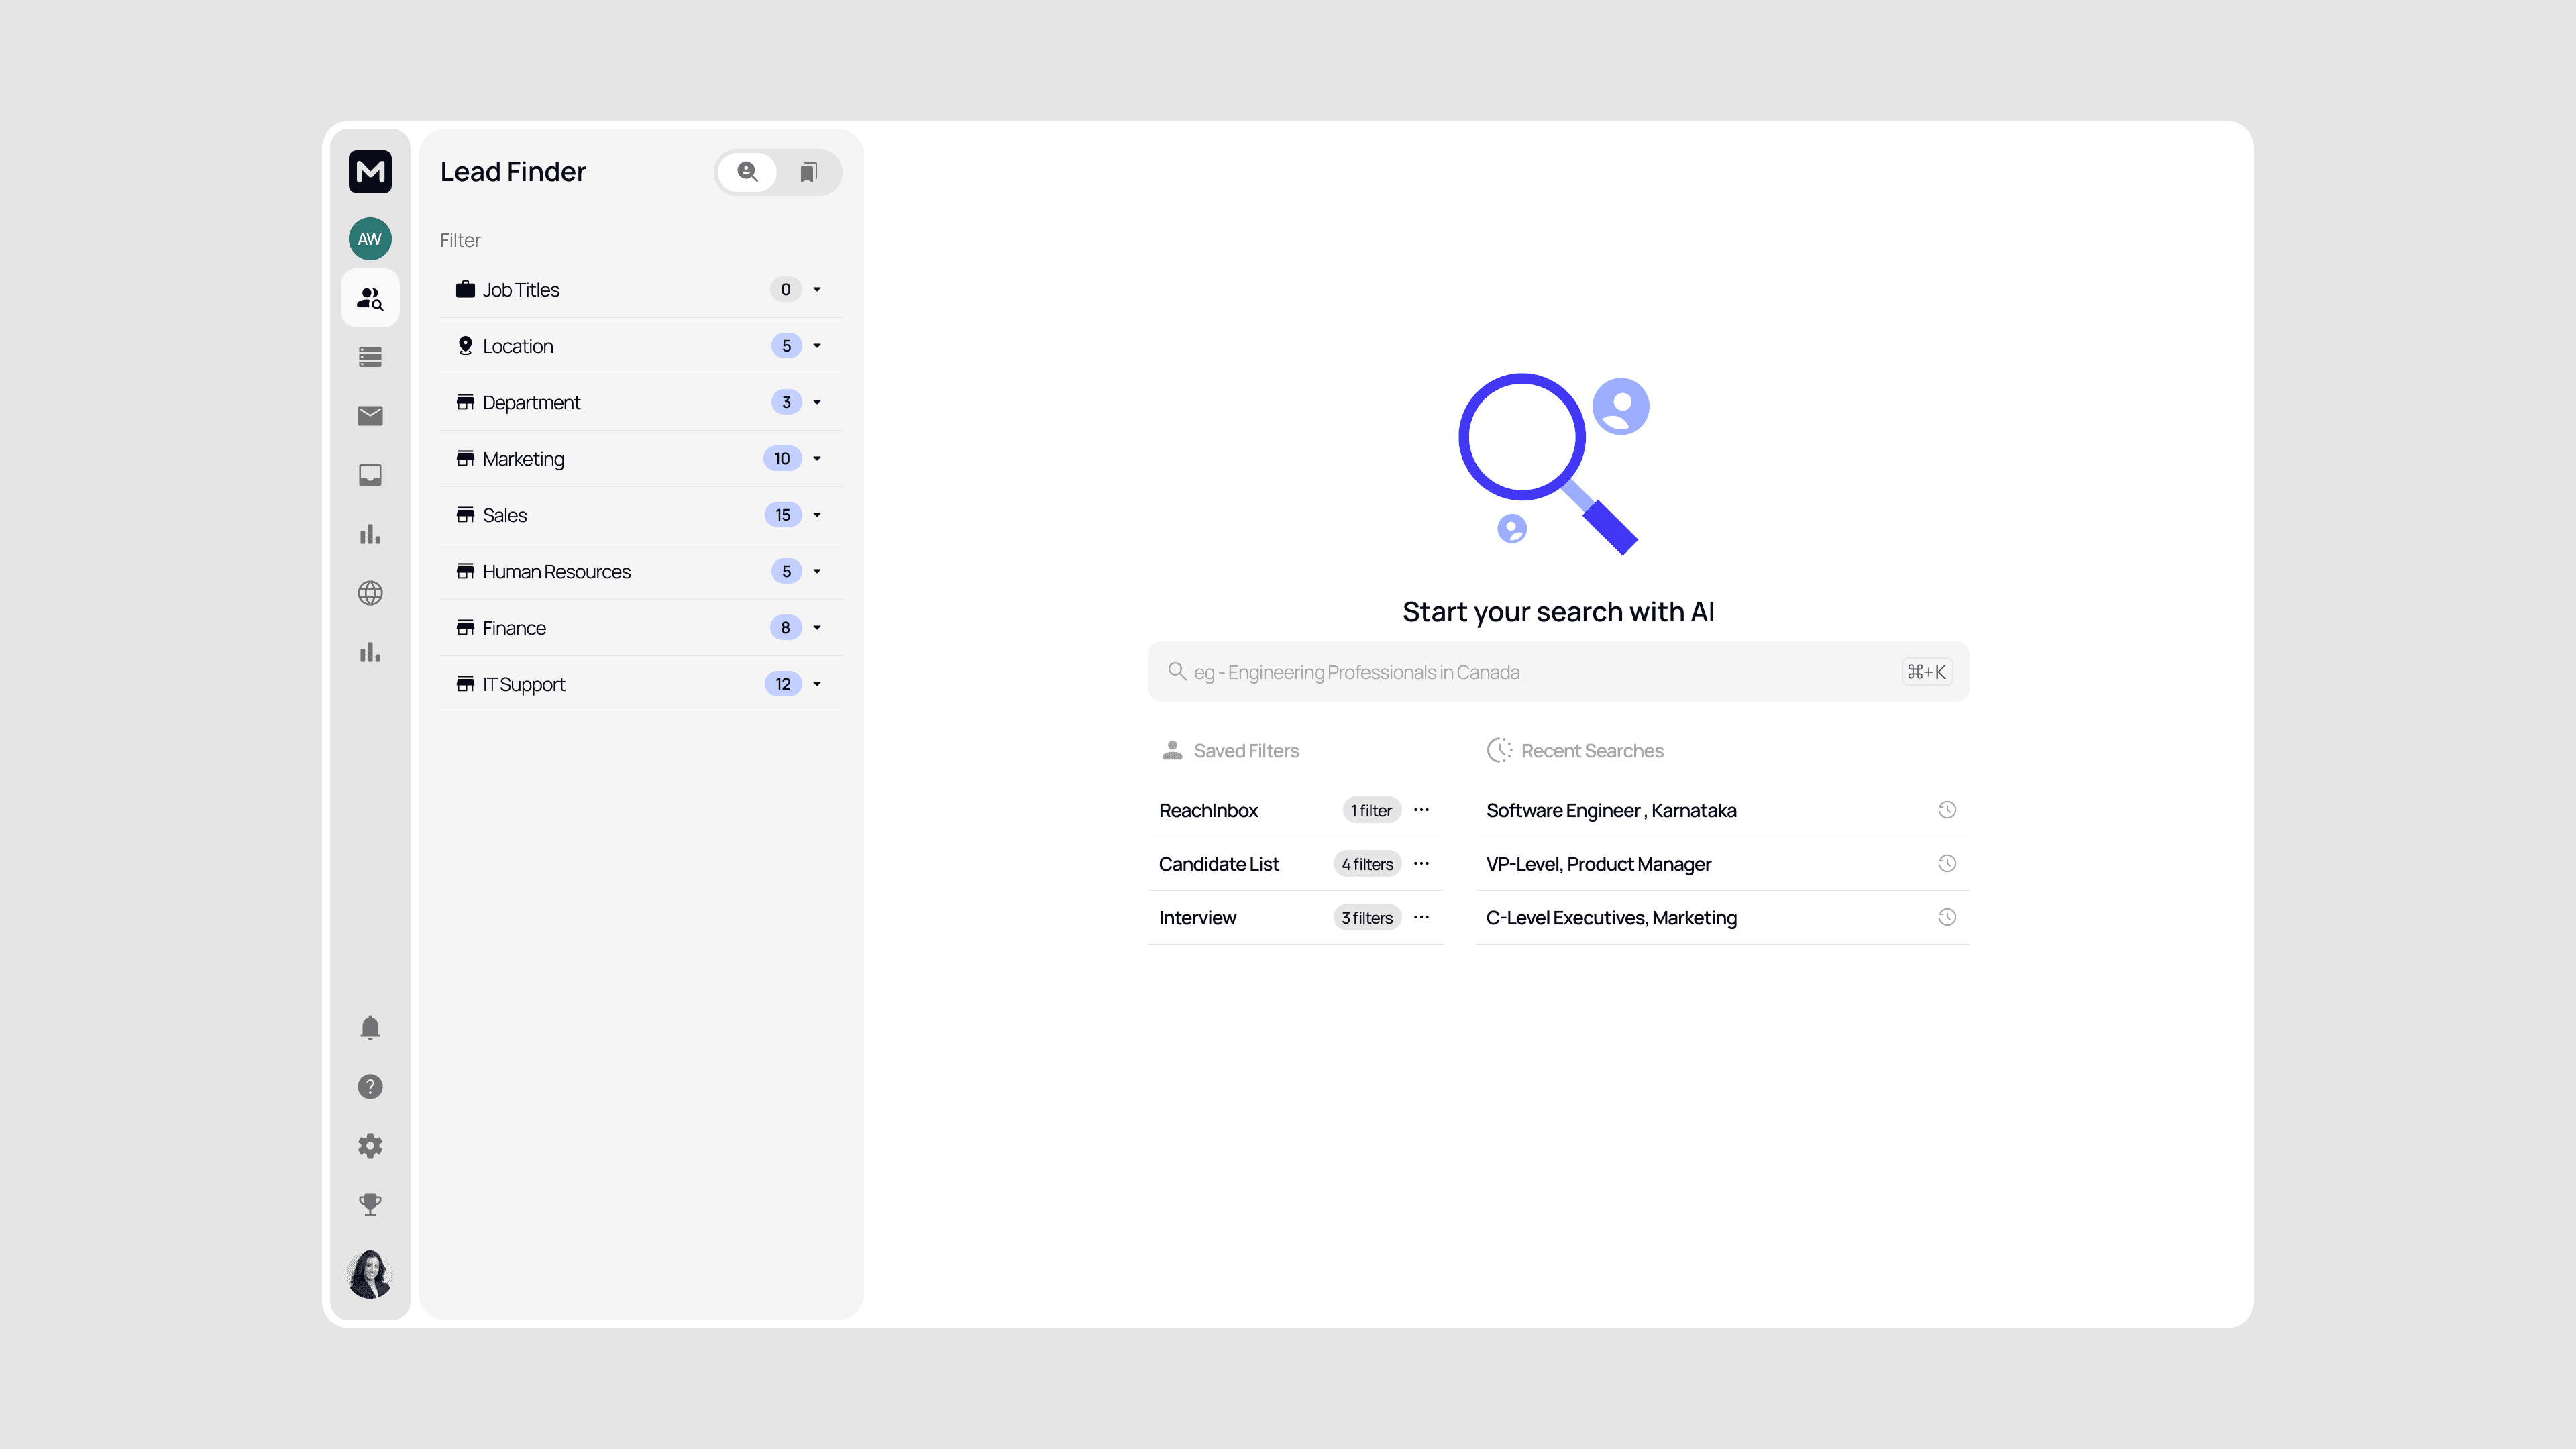Screen dimensions: 2576x1449
Task: Click the inbox tray sidebar icon
Action: click(x=370, y=475)
